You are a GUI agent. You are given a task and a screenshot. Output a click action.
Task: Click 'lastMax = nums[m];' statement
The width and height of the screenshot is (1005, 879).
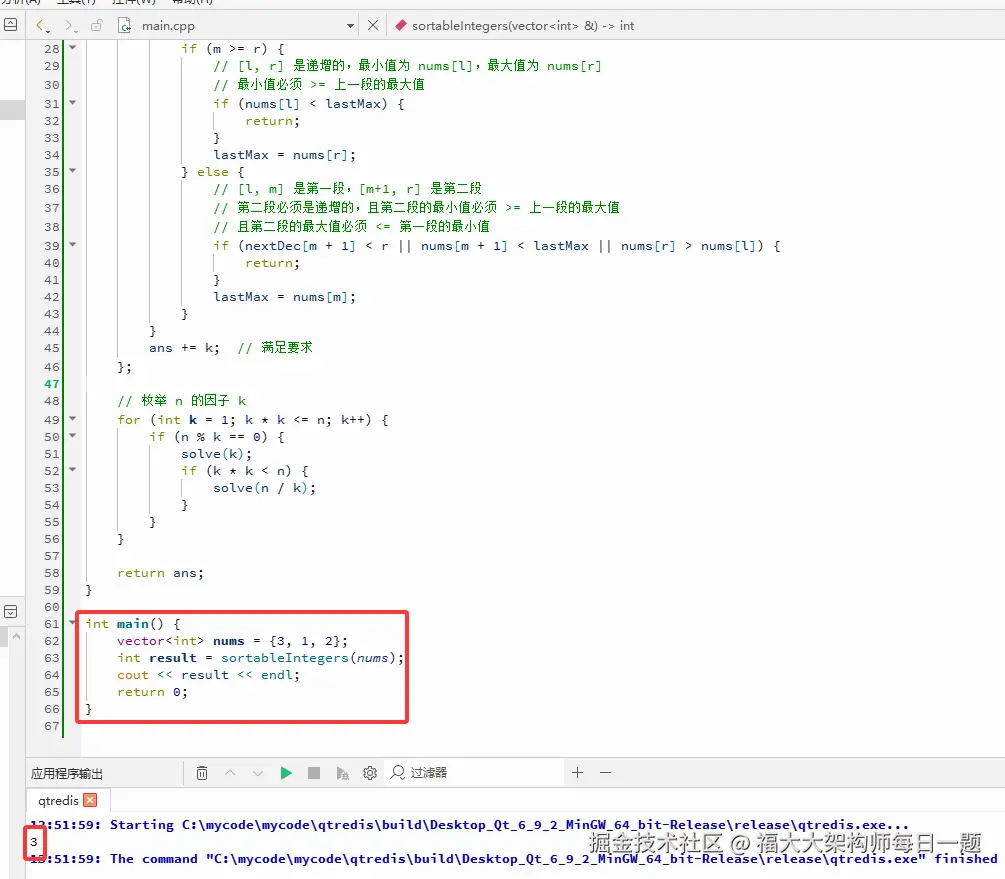(285, 297)
